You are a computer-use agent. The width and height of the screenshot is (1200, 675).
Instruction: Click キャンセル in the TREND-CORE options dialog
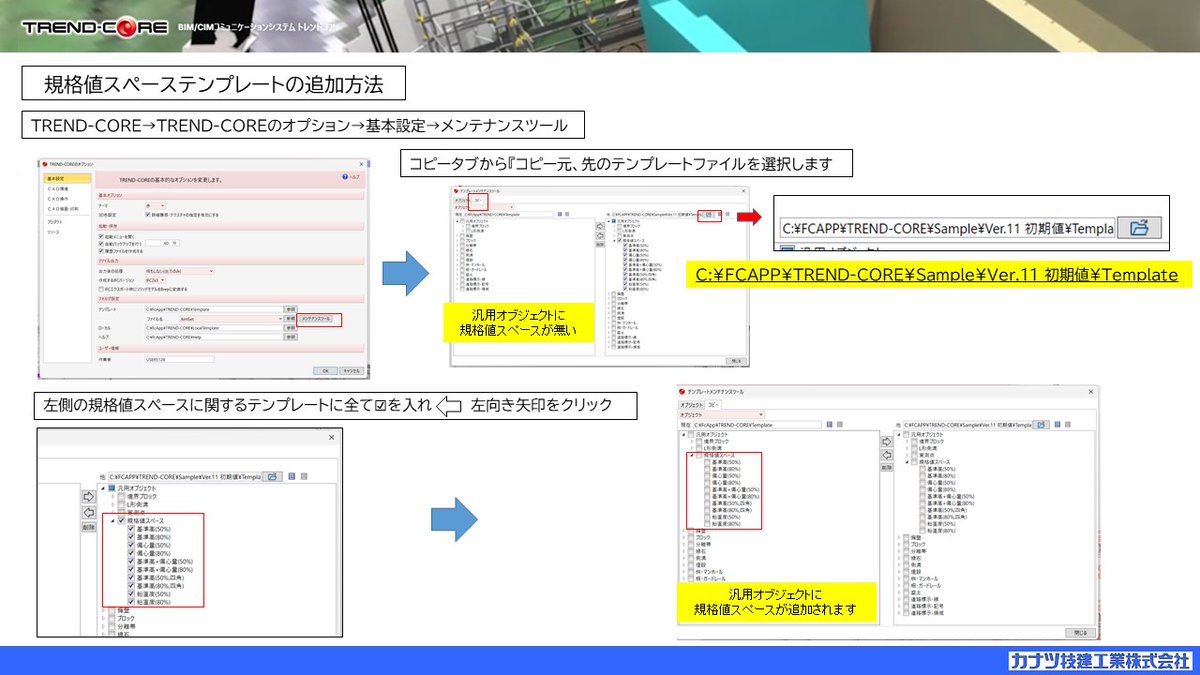(352, 371)
